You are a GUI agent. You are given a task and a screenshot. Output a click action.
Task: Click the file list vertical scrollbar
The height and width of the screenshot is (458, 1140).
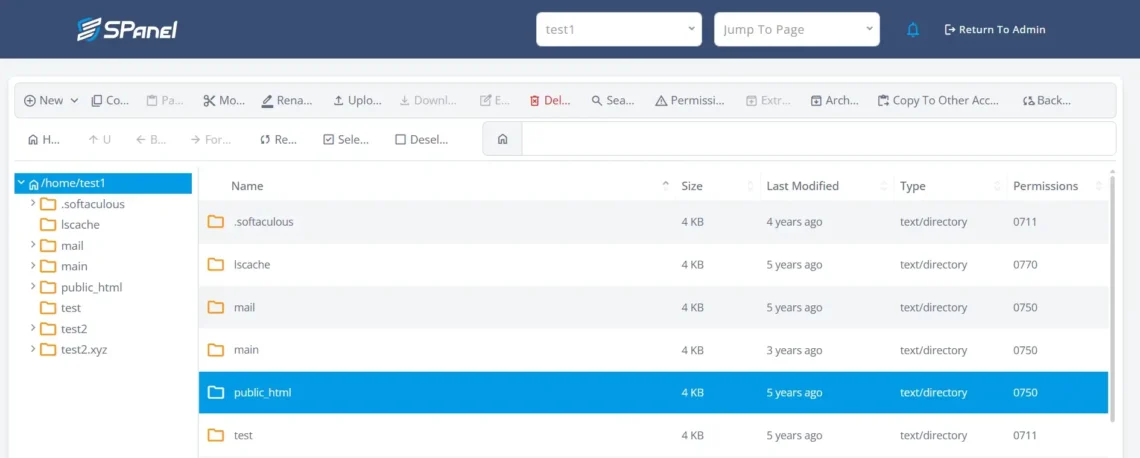coord(1112,297)
